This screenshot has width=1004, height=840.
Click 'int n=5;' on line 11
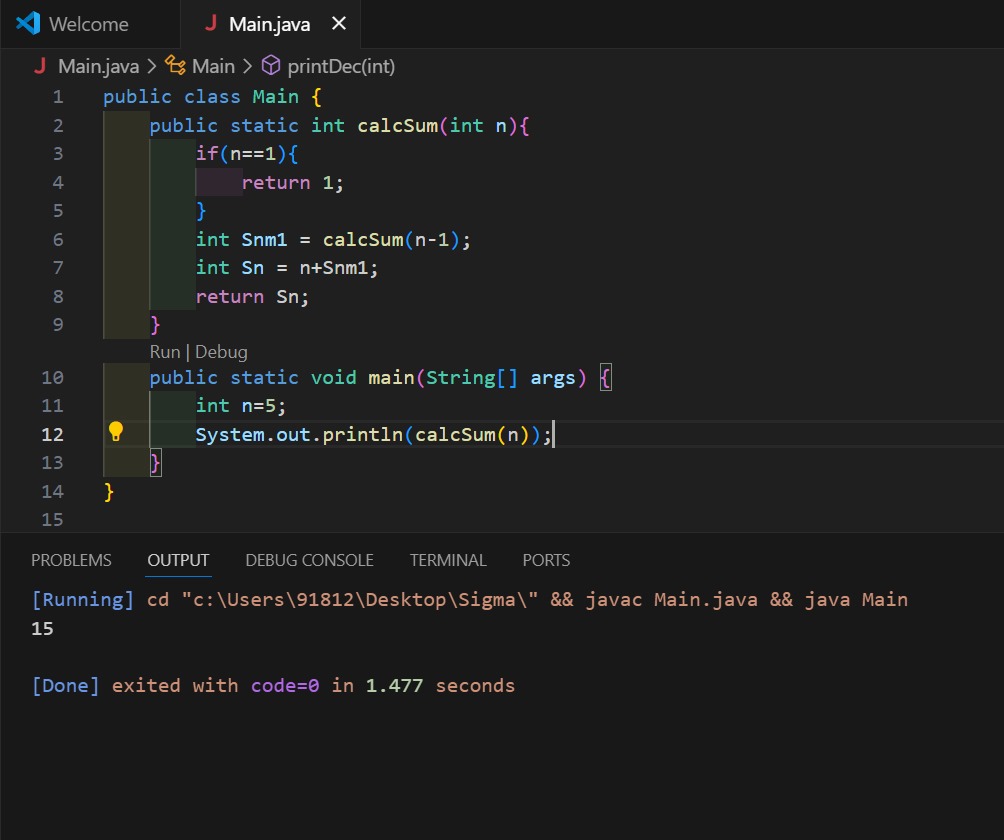coord(241,405)
